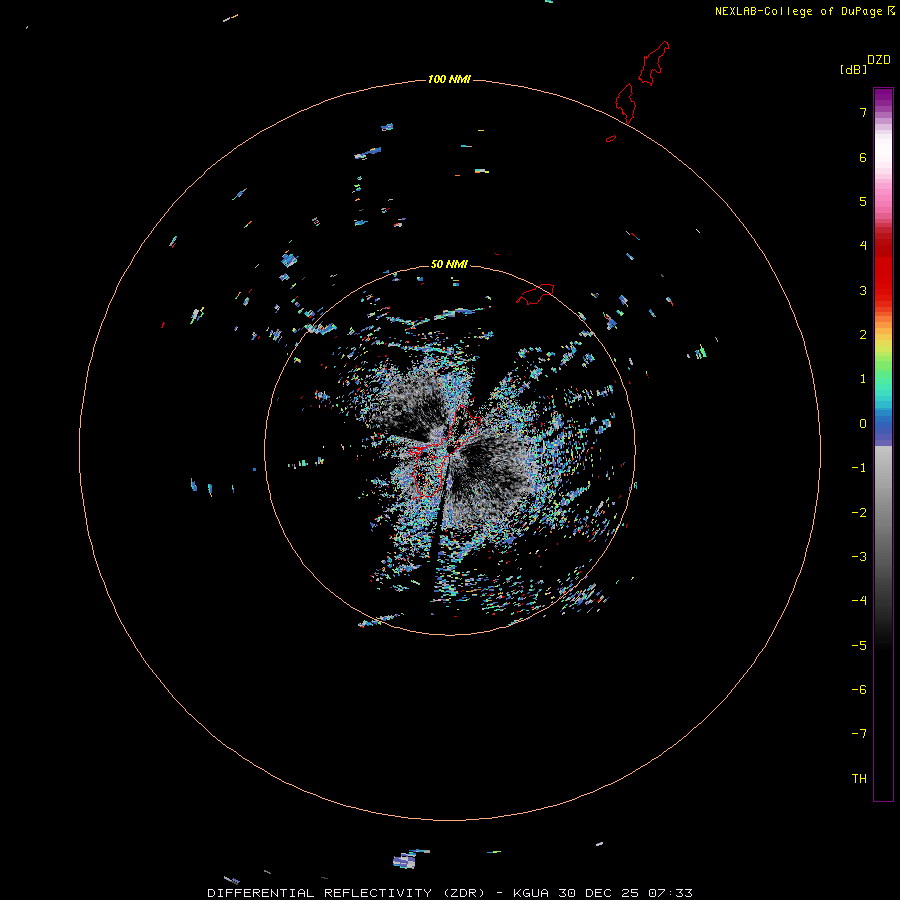Click the red band of the color bar
This screenshot has height=900, width=900.
coord(883,264)
